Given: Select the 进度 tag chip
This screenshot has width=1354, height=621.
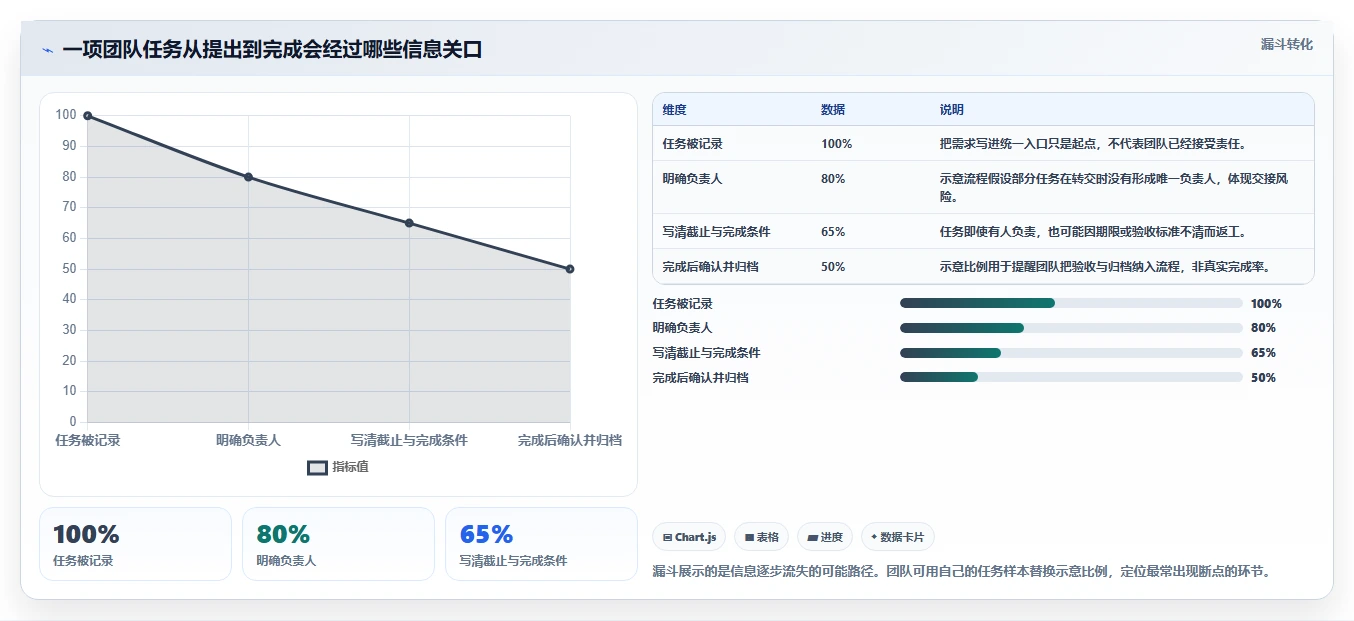Looking at the screenshot, I should (825, 537).
